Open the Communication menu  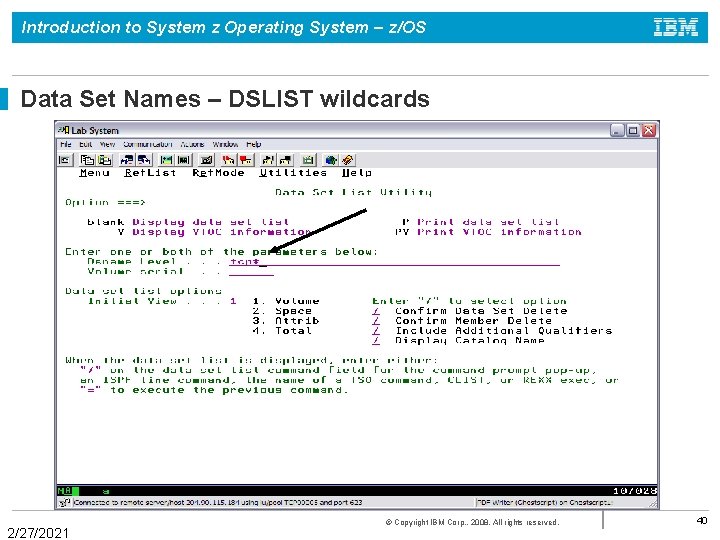tap(147, 144)
